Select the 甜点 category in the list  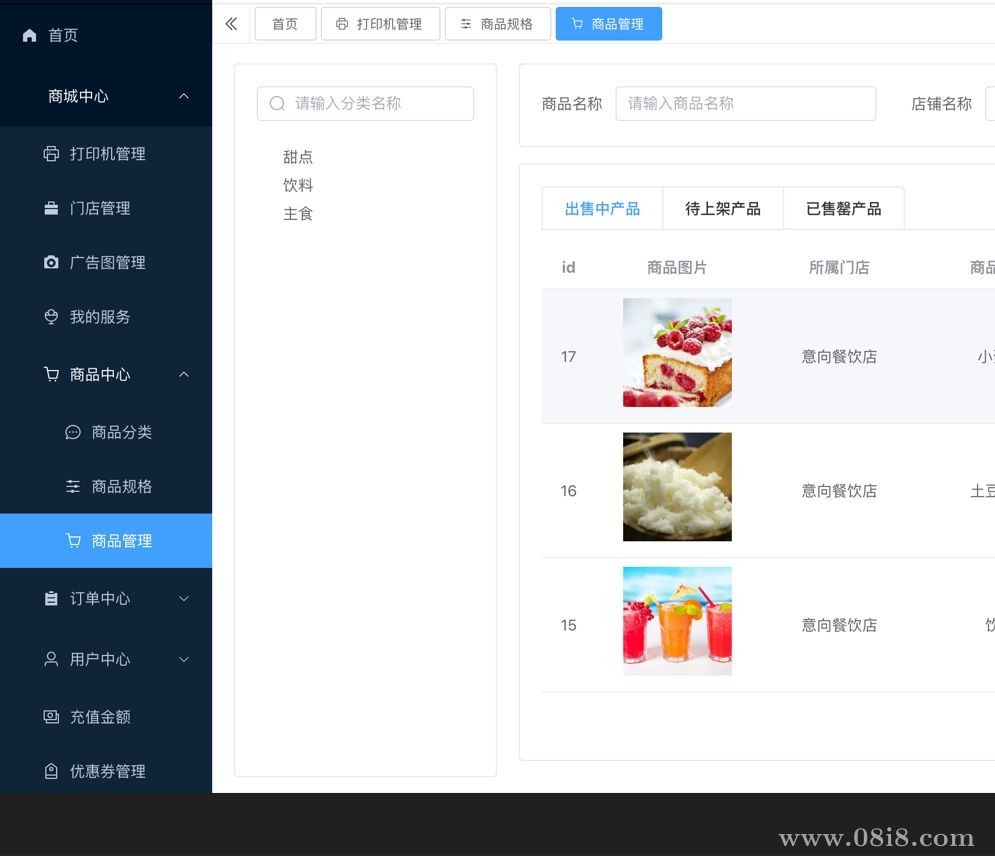pos(298,156)
